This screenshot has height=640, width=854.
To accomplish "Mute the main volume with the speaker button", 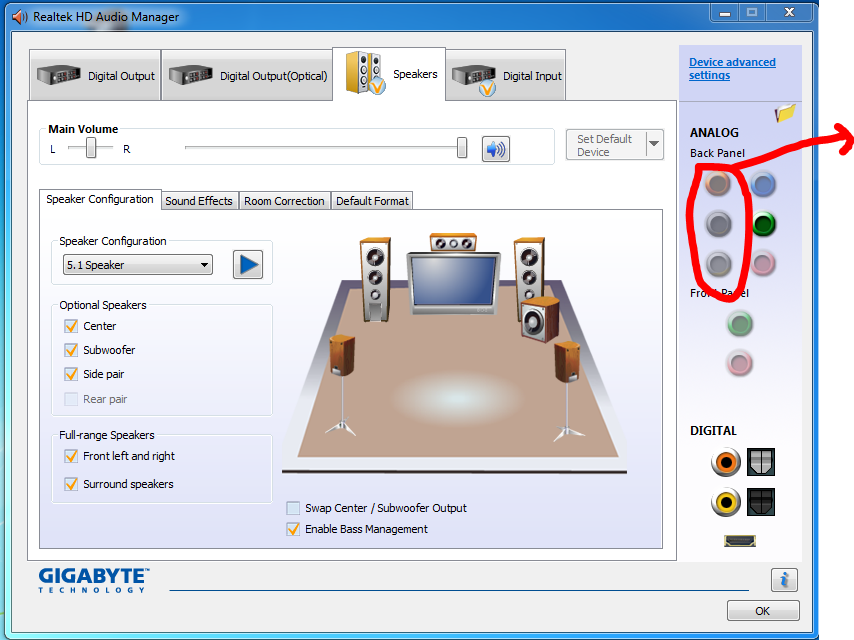I will coord(496,149).
